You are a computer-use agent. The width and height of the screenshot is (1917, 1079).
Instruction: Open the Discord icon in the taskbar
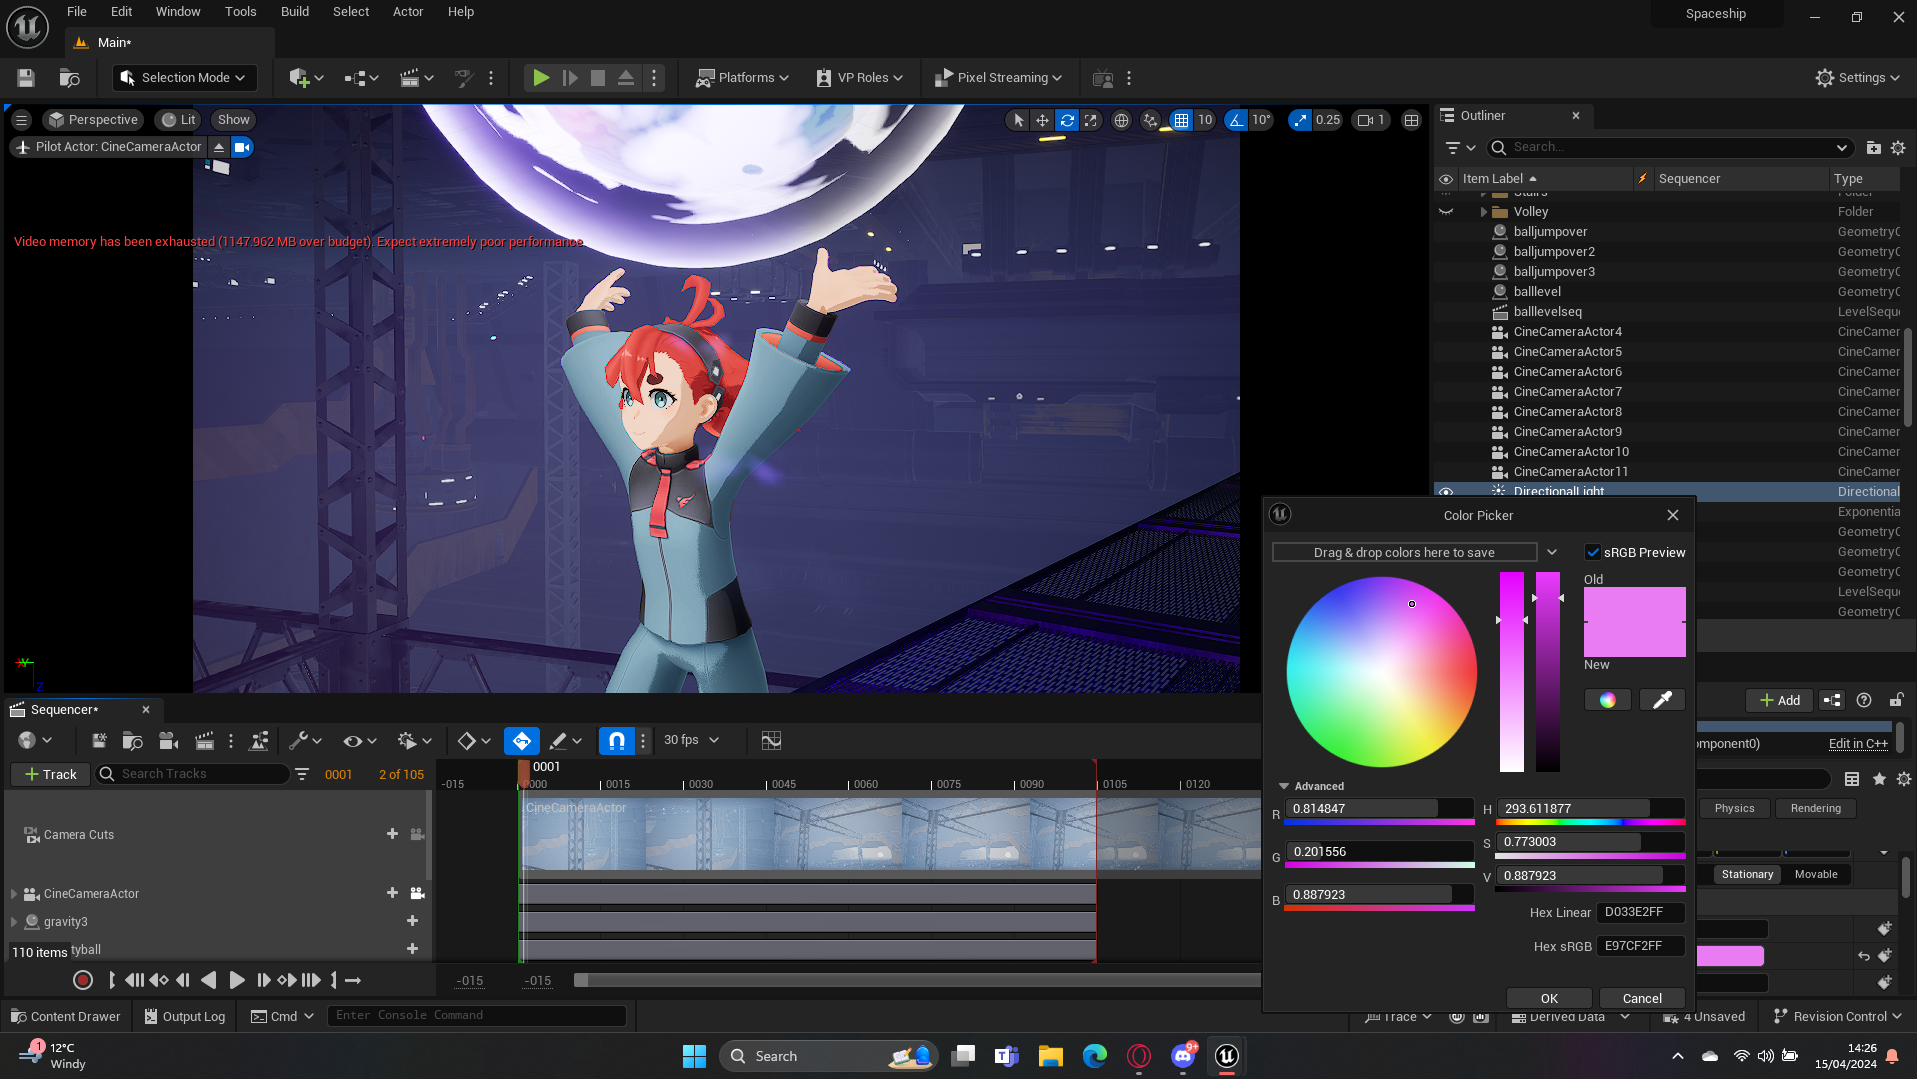pyautogui.click(x=1183, y=1056)
